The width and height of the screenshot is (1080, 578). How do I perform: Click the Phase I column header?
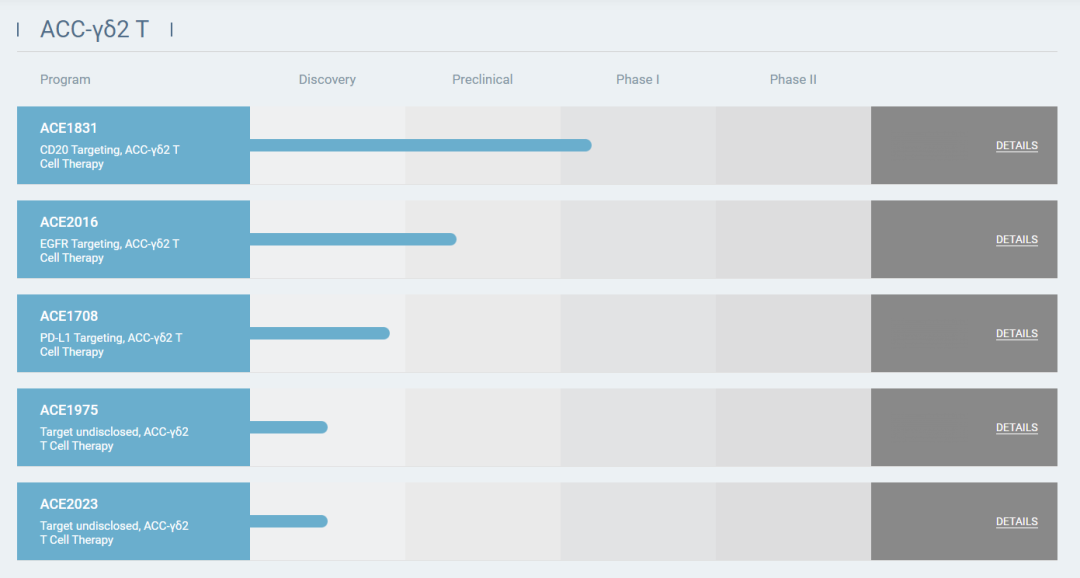tap(638, 80)
